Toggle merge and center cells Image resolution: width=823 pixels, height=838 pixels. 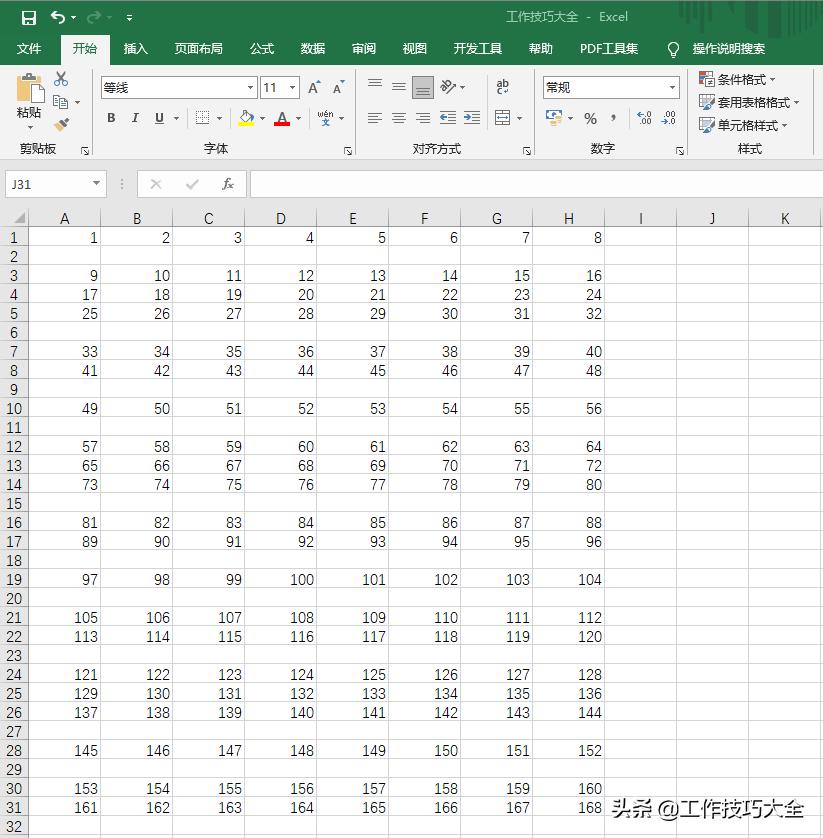click(x=505, y=118)
